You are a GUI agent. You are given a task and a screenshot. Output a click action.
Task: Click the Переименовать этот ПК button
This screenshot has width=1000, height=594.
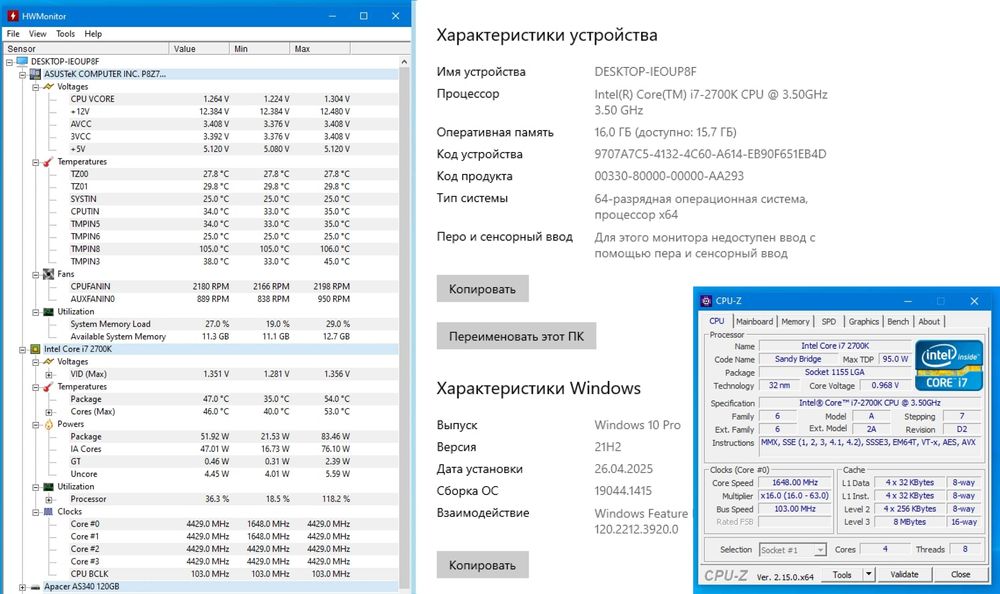click(516, 336)
